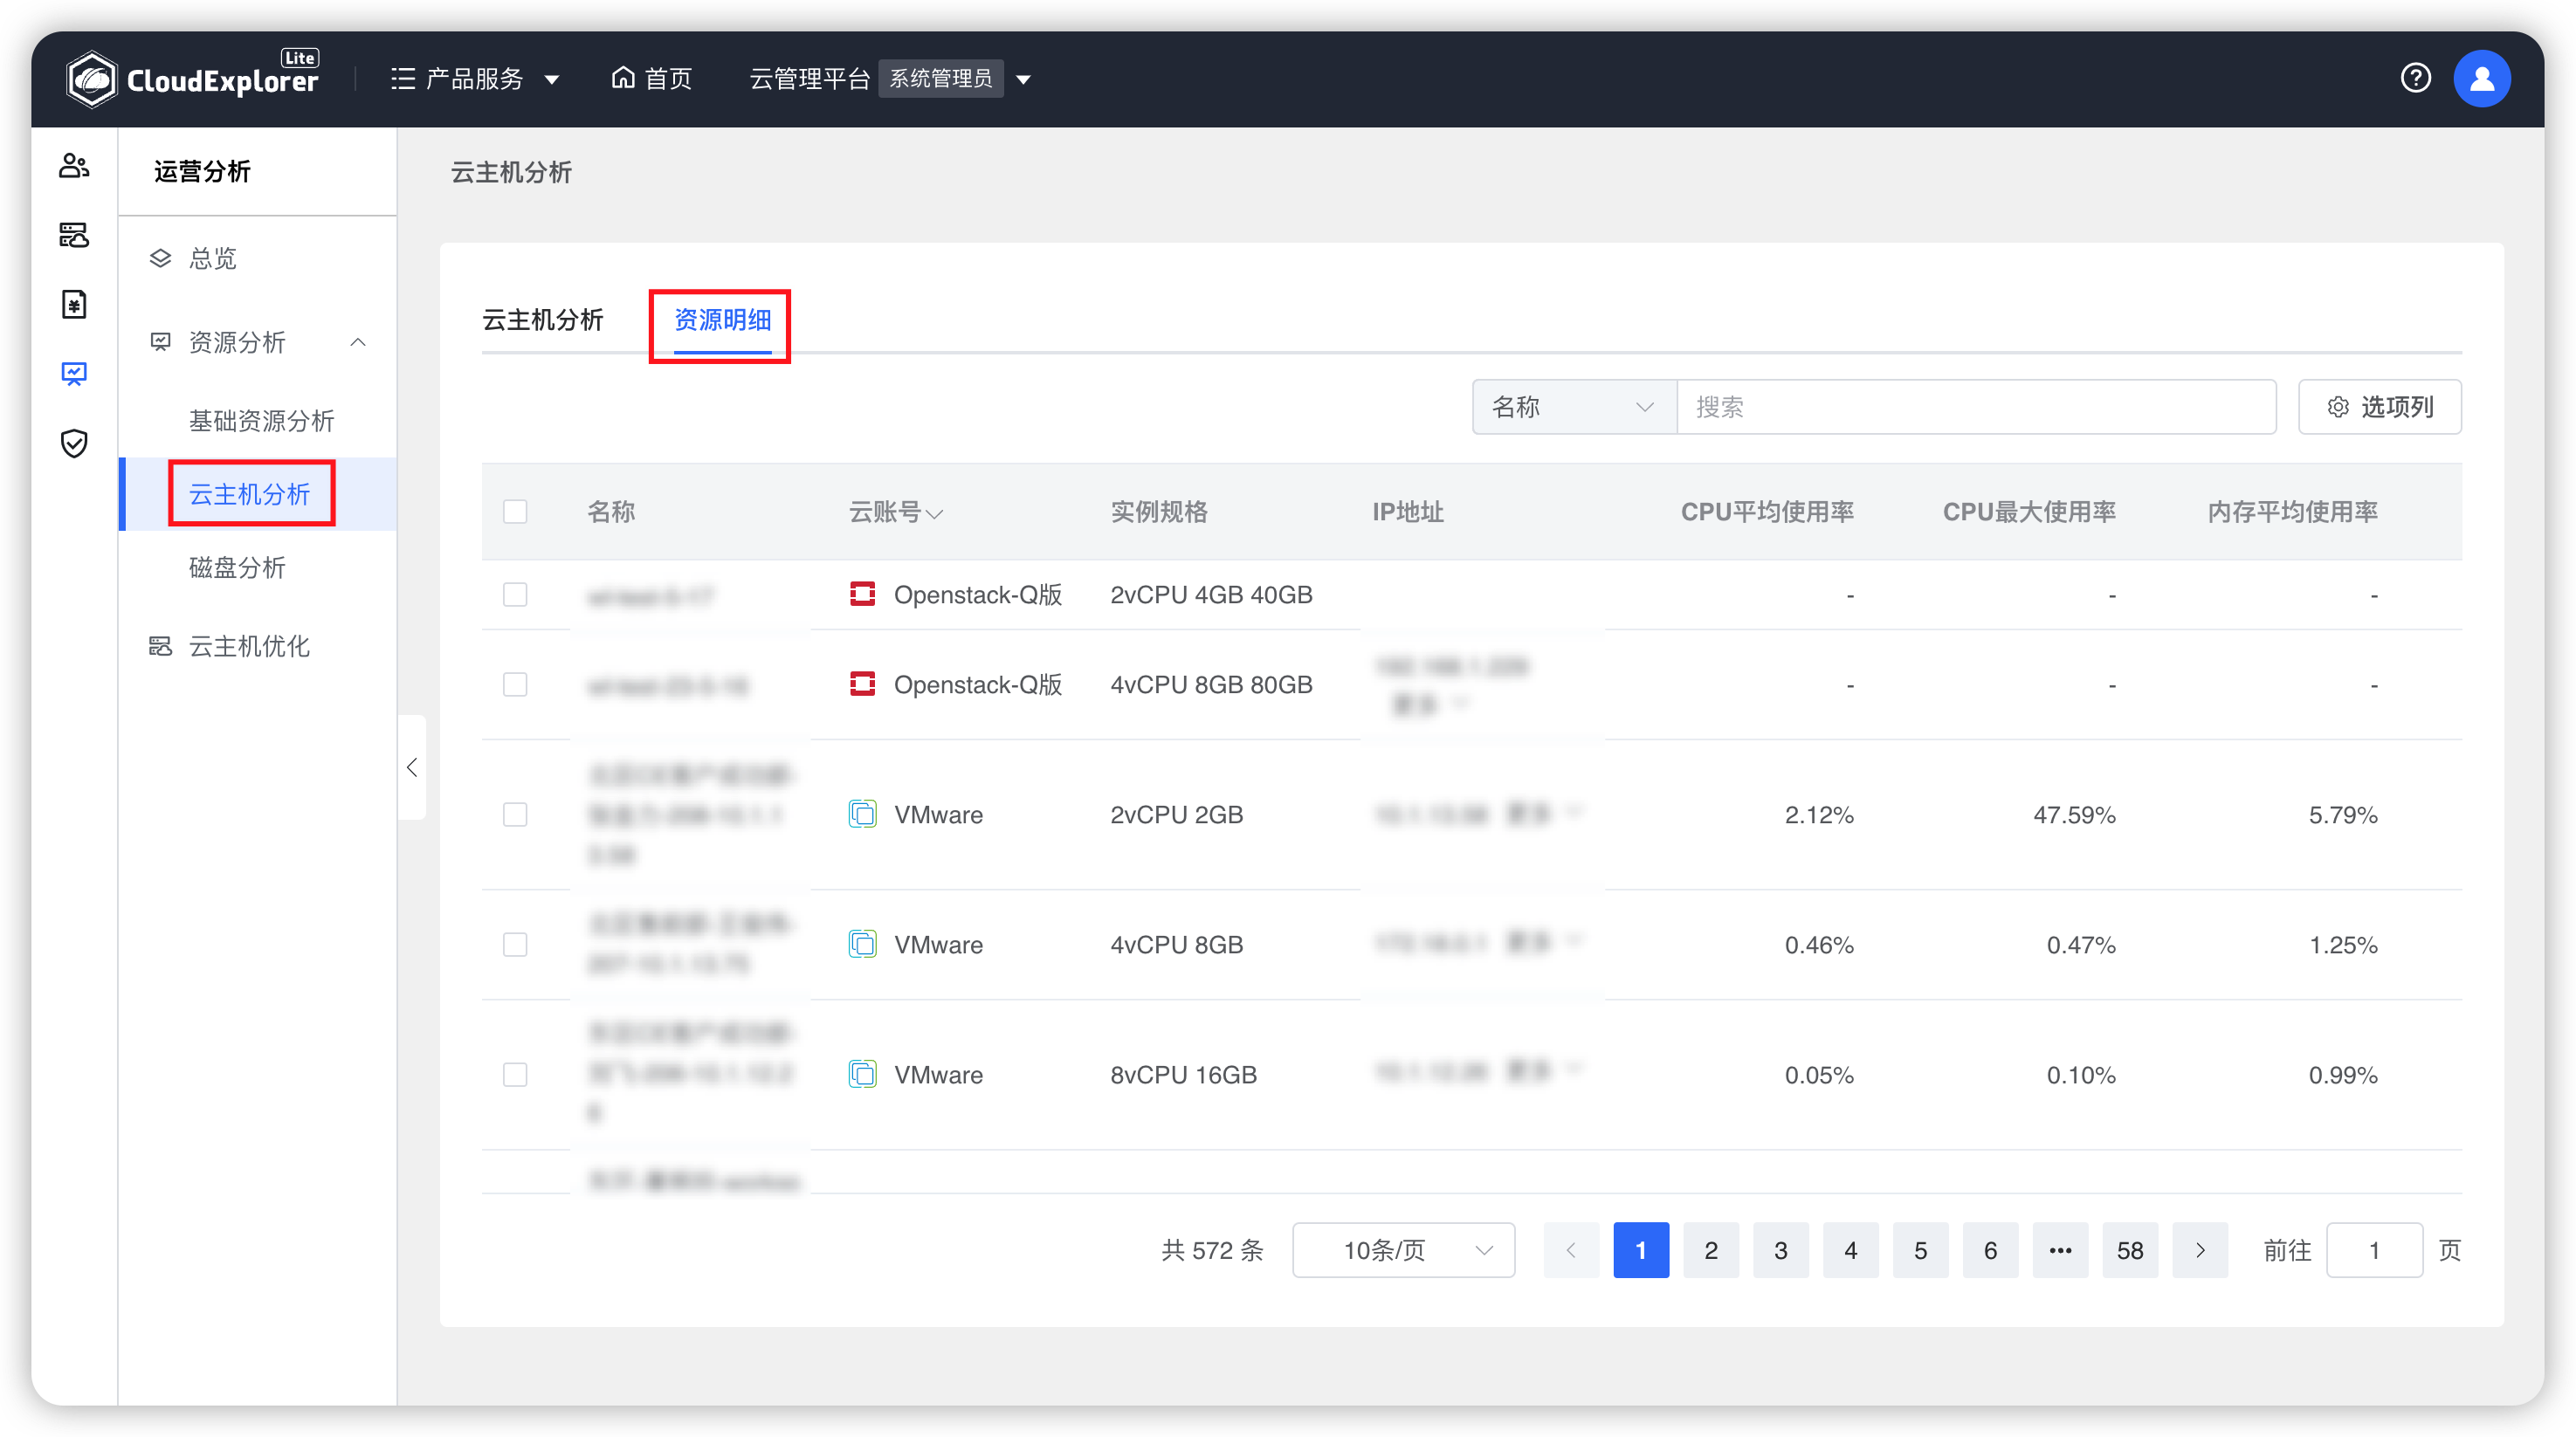The image size is (2576, 1437).
Task: Open the 10条/页 page size dropdown
Action: pos(1403,1250)
